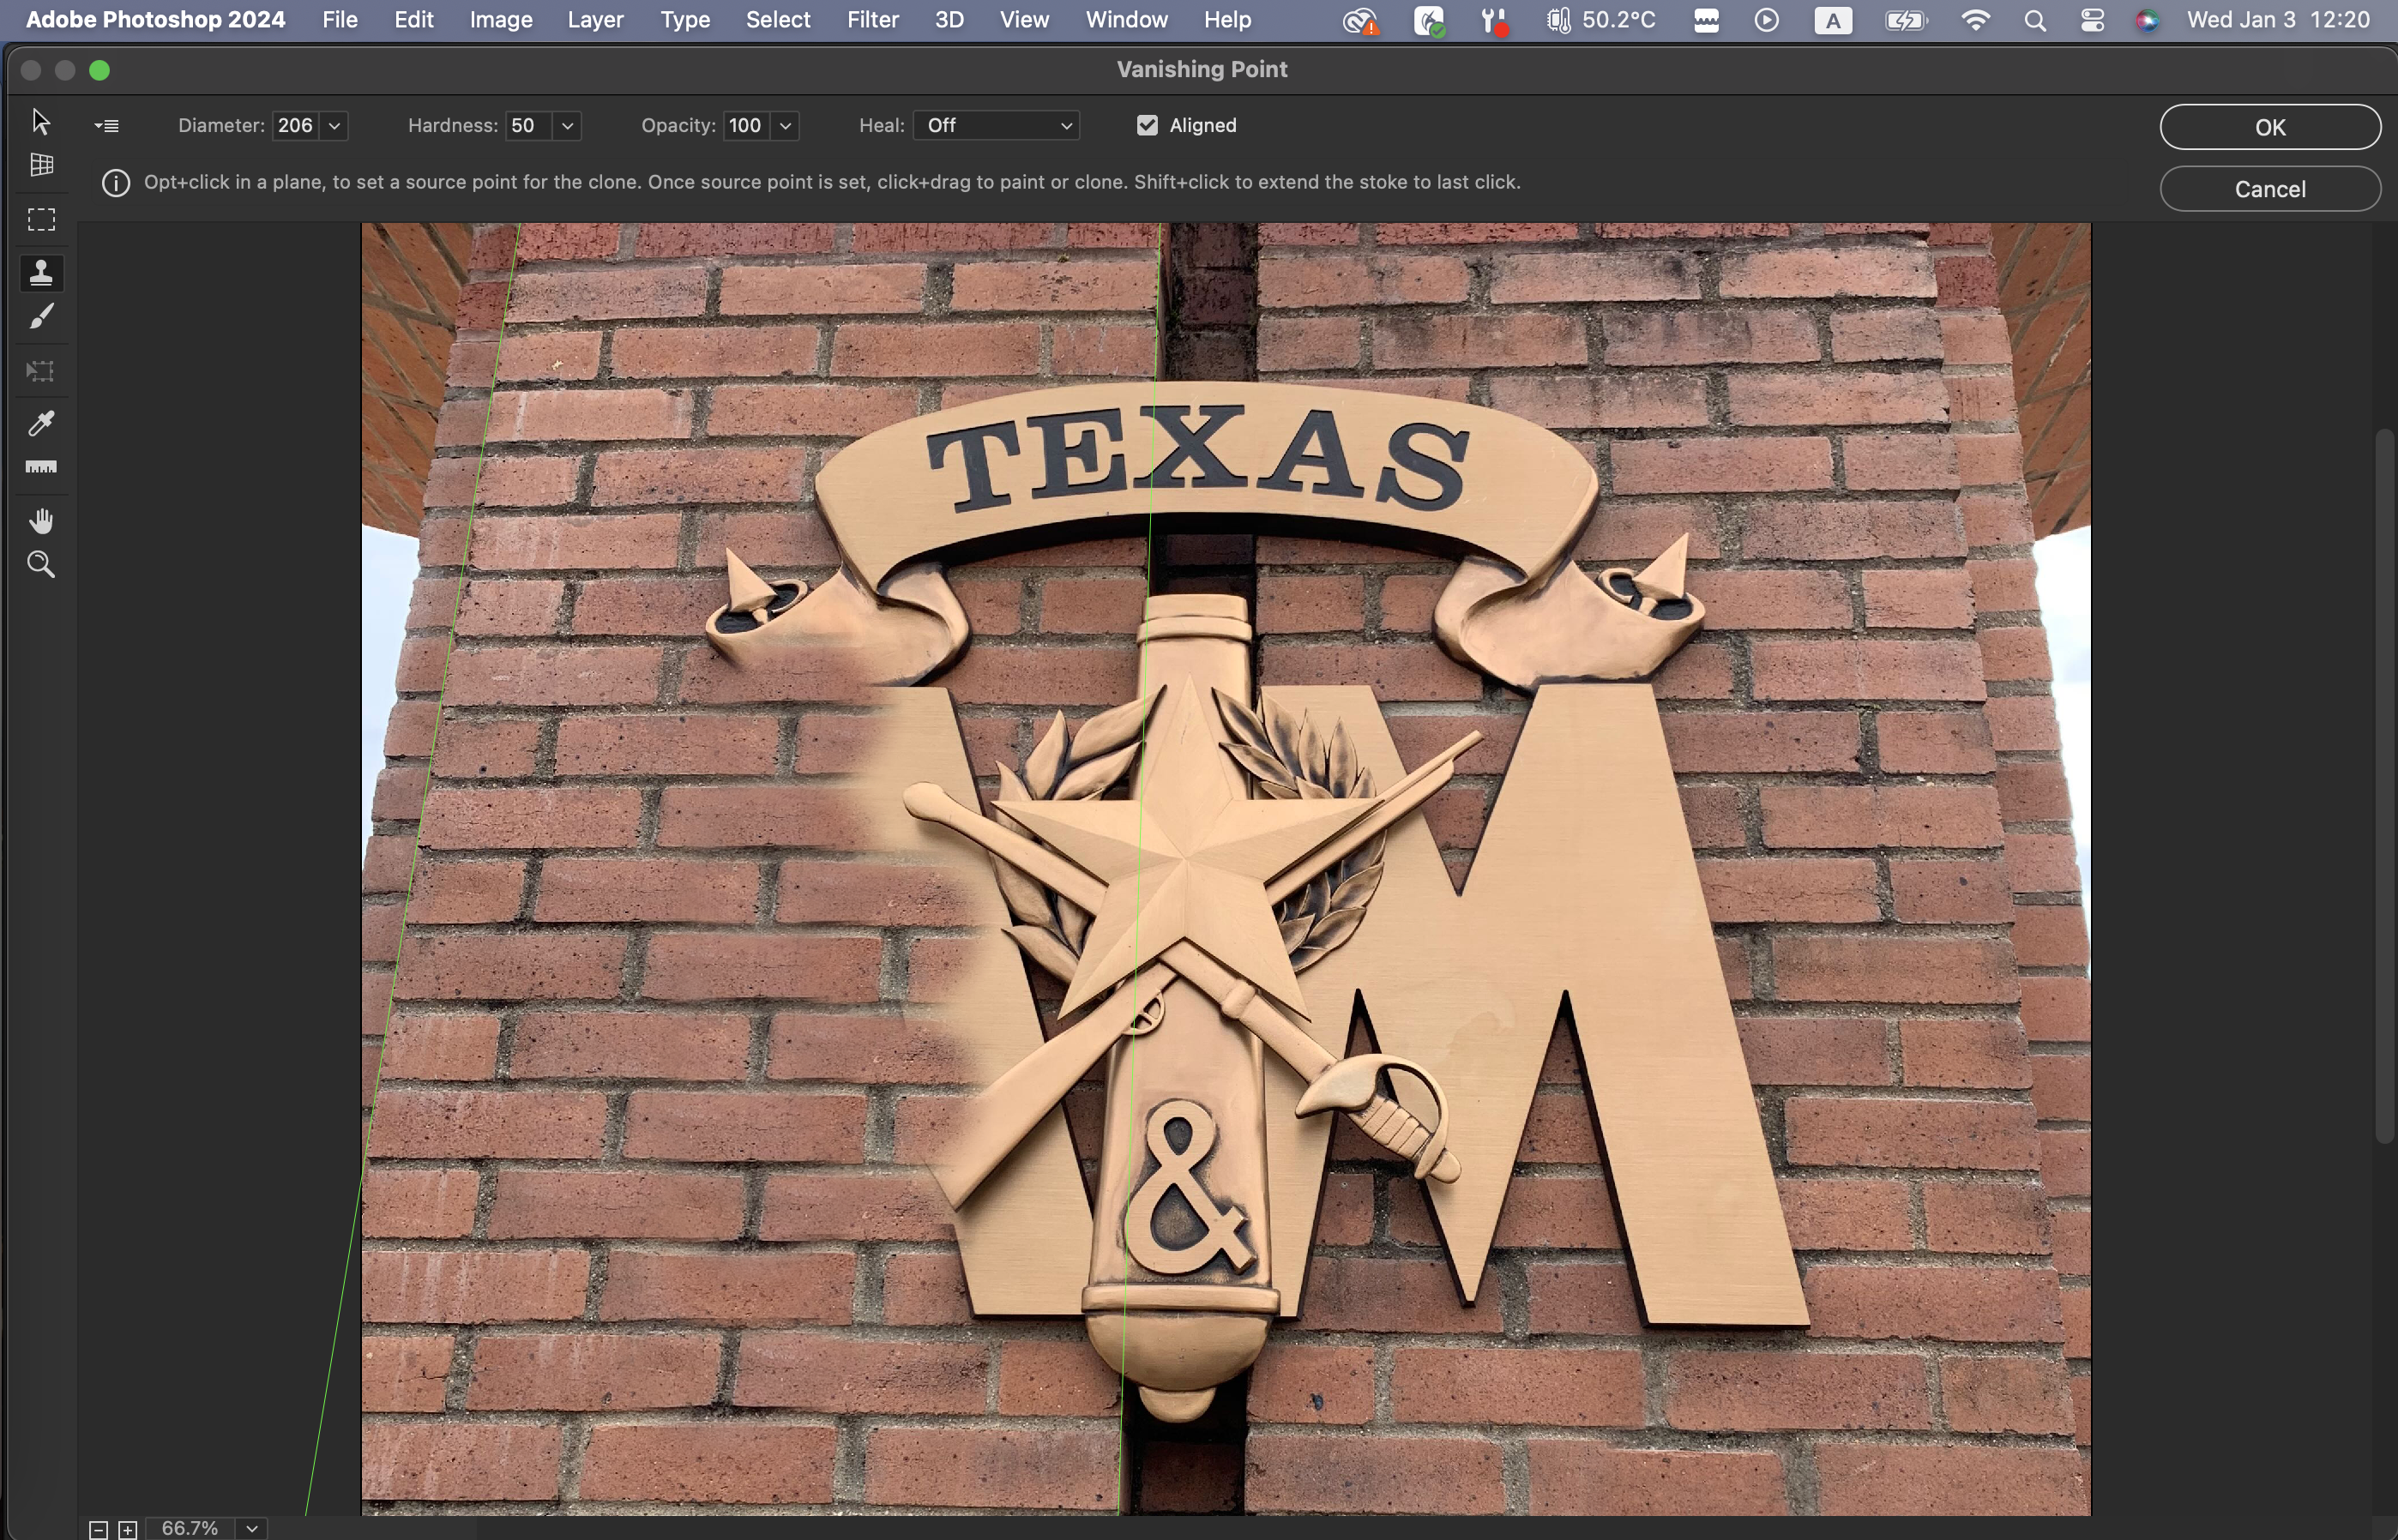
Task: Switch to the Hand tool
Action: pyautogui.click(x=41, y=521)
